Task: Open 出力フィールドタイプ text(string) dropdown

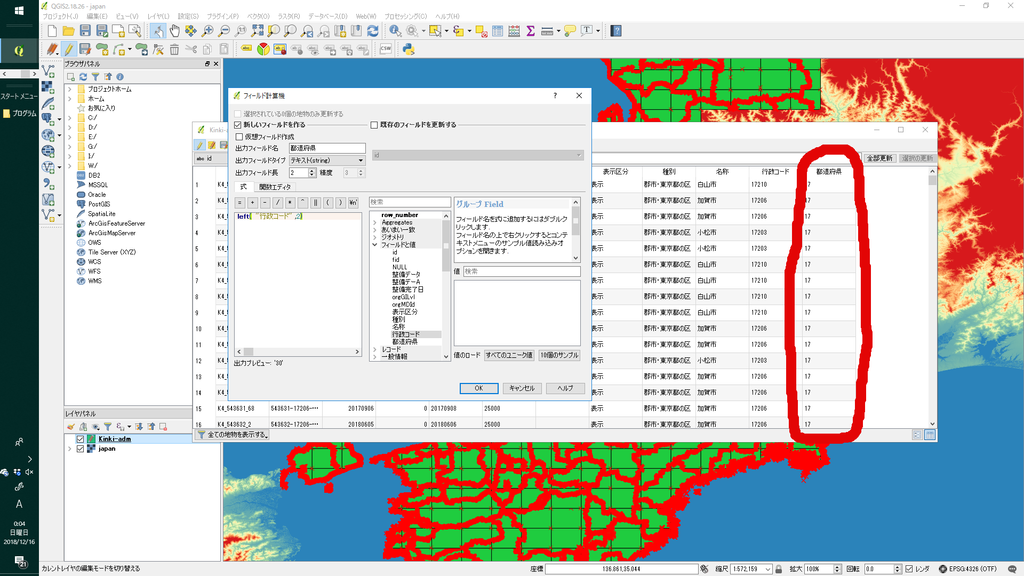Action: pos(327,160)
